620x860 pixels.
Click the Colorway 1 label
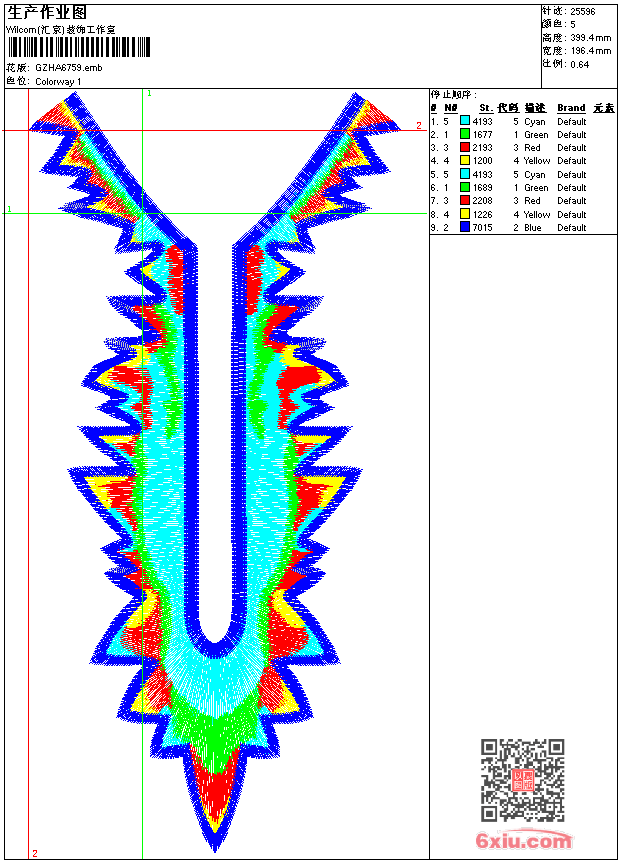(x=59, y=82)
